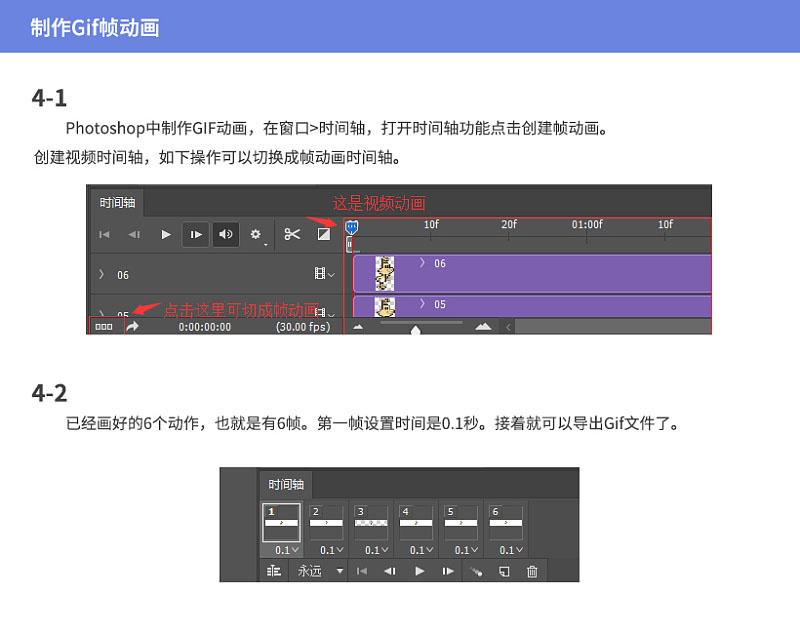Go to first frame in video timeline
Viewport: 800px width, 622px height.
104,234
